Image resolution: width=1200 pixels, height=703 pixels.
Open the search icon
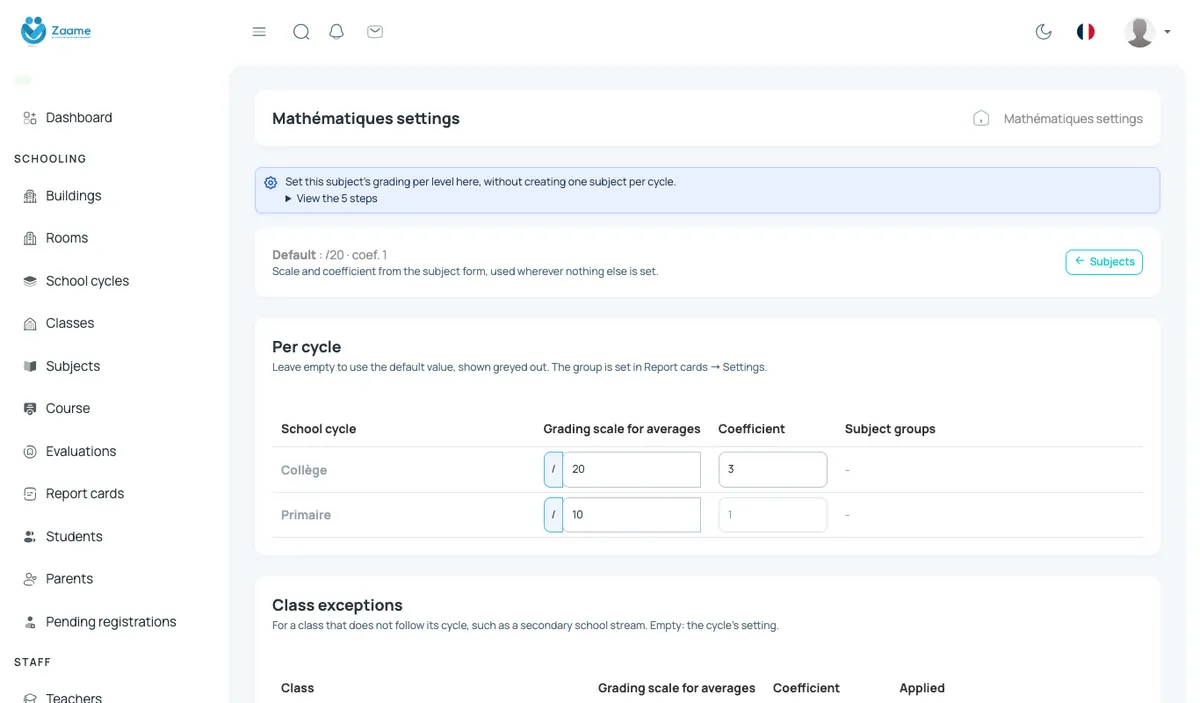(301, 32)
